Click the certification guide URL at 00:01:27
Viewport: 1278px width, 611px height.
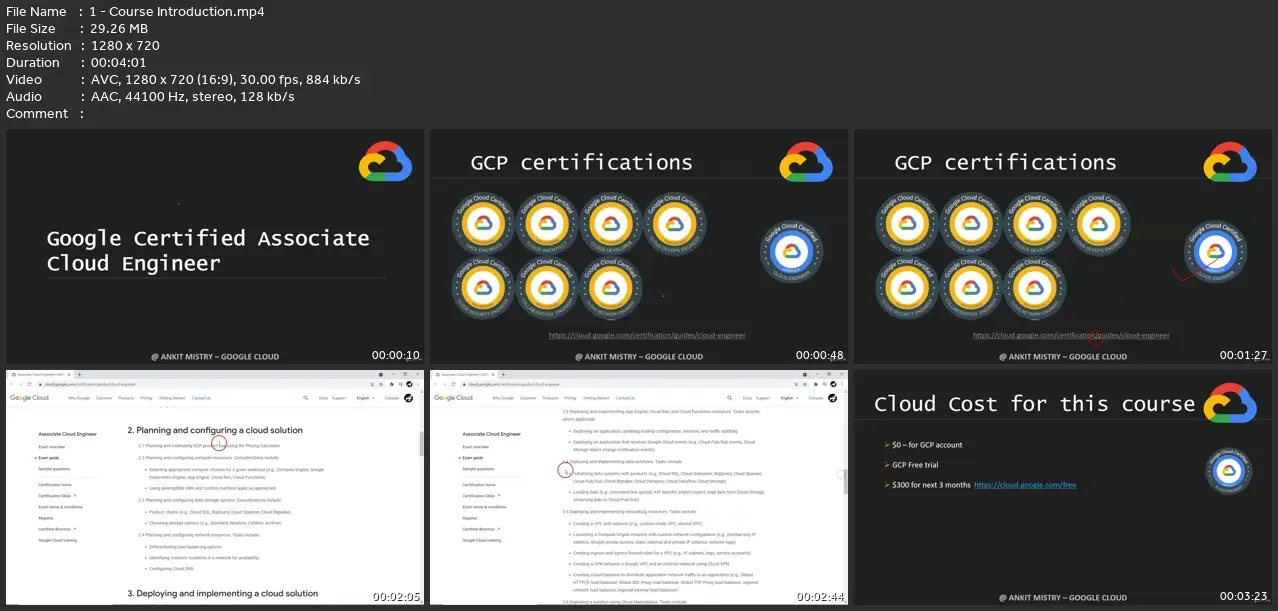(1071, 336)
